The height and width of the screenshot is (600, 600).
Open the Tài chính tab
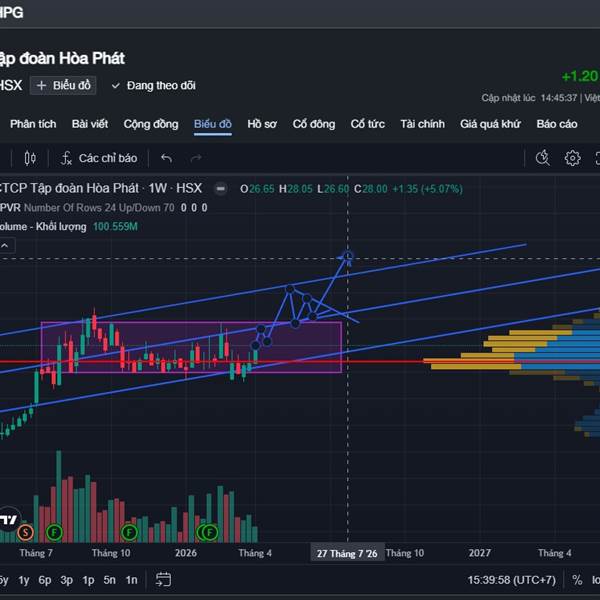coord(422,124)
